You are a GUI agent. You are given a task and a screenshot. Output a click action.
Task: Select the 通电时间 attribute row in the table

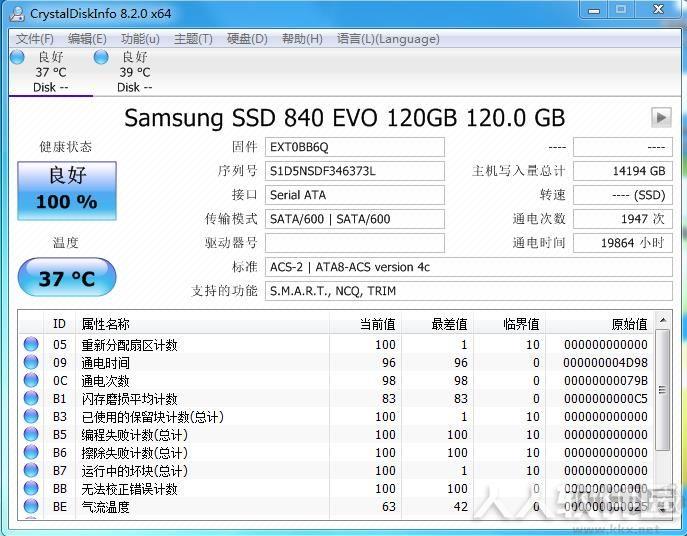[x=336, y=362]
